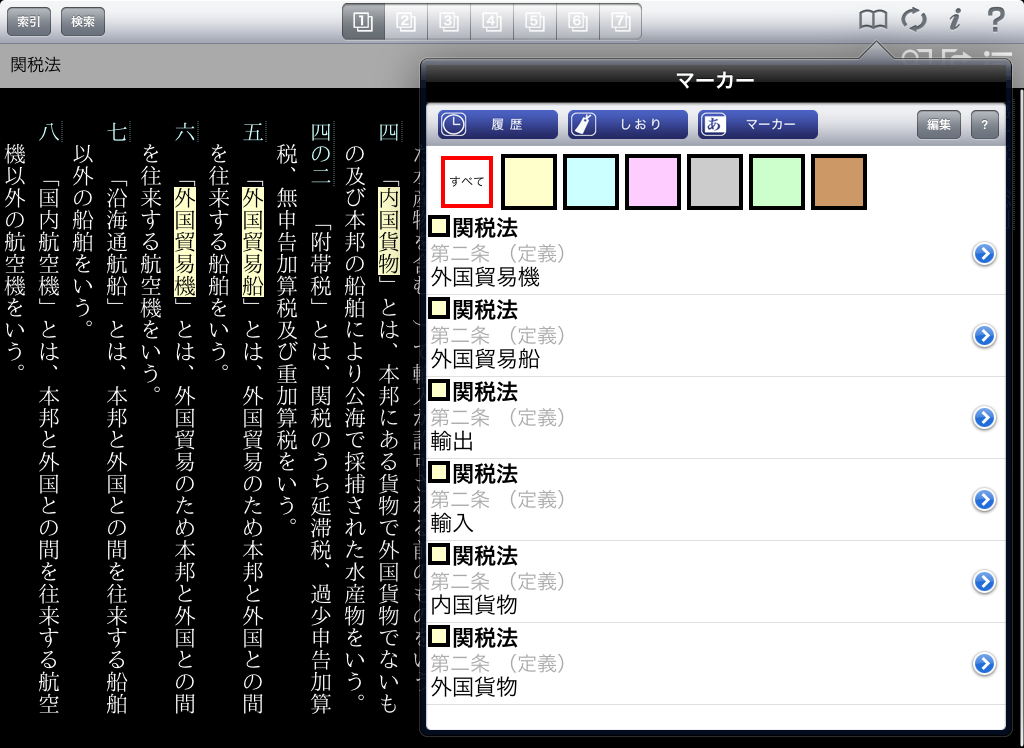Image resolution: width=1024 pixels, height=748 pixels.
Task: Open the 履歴 history tab
Action: coord(497,124)
